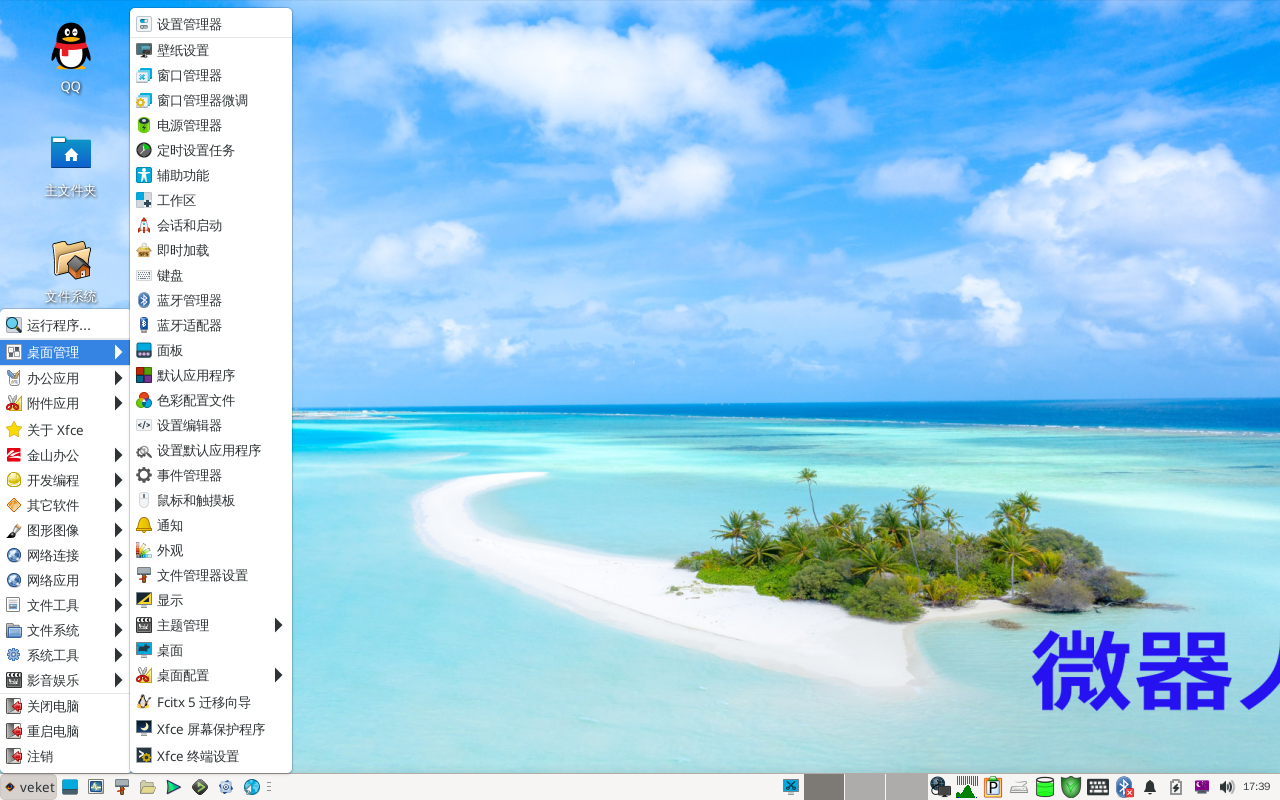Expand the 桌面配置 submenu
The height and width of the screenshot is (800, 1280).
[211, 675]
